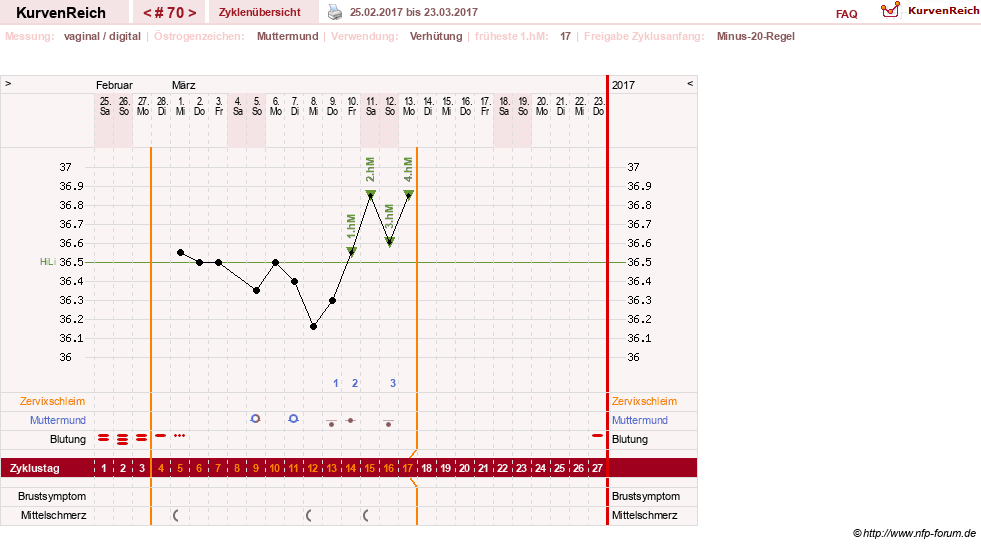The height and width of the screenshot is (545, 981).
Task: Go to previous cycle with '<' before #70
Action: 147,13
